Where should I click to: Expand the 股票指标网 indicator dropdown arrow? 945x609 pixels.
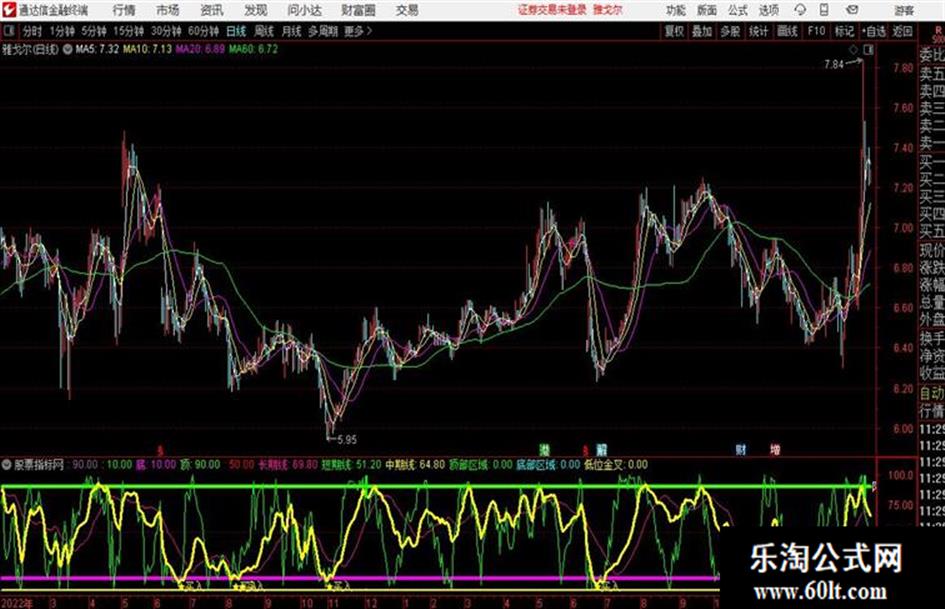coord(7,465)
